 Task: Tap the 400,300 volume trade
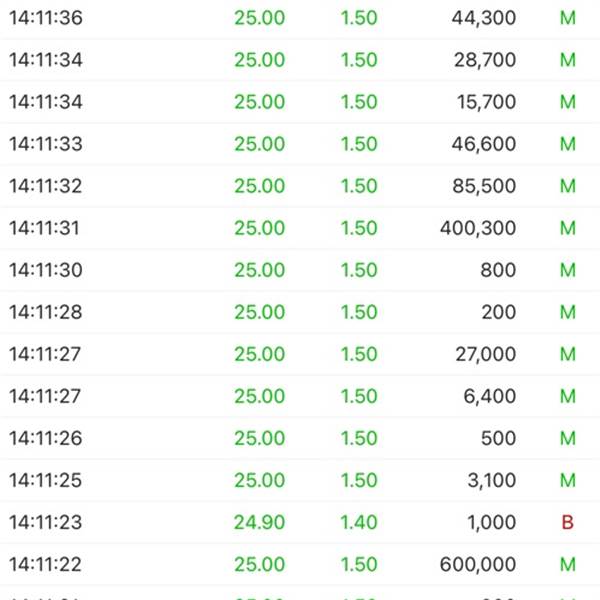tap(300, 228)
